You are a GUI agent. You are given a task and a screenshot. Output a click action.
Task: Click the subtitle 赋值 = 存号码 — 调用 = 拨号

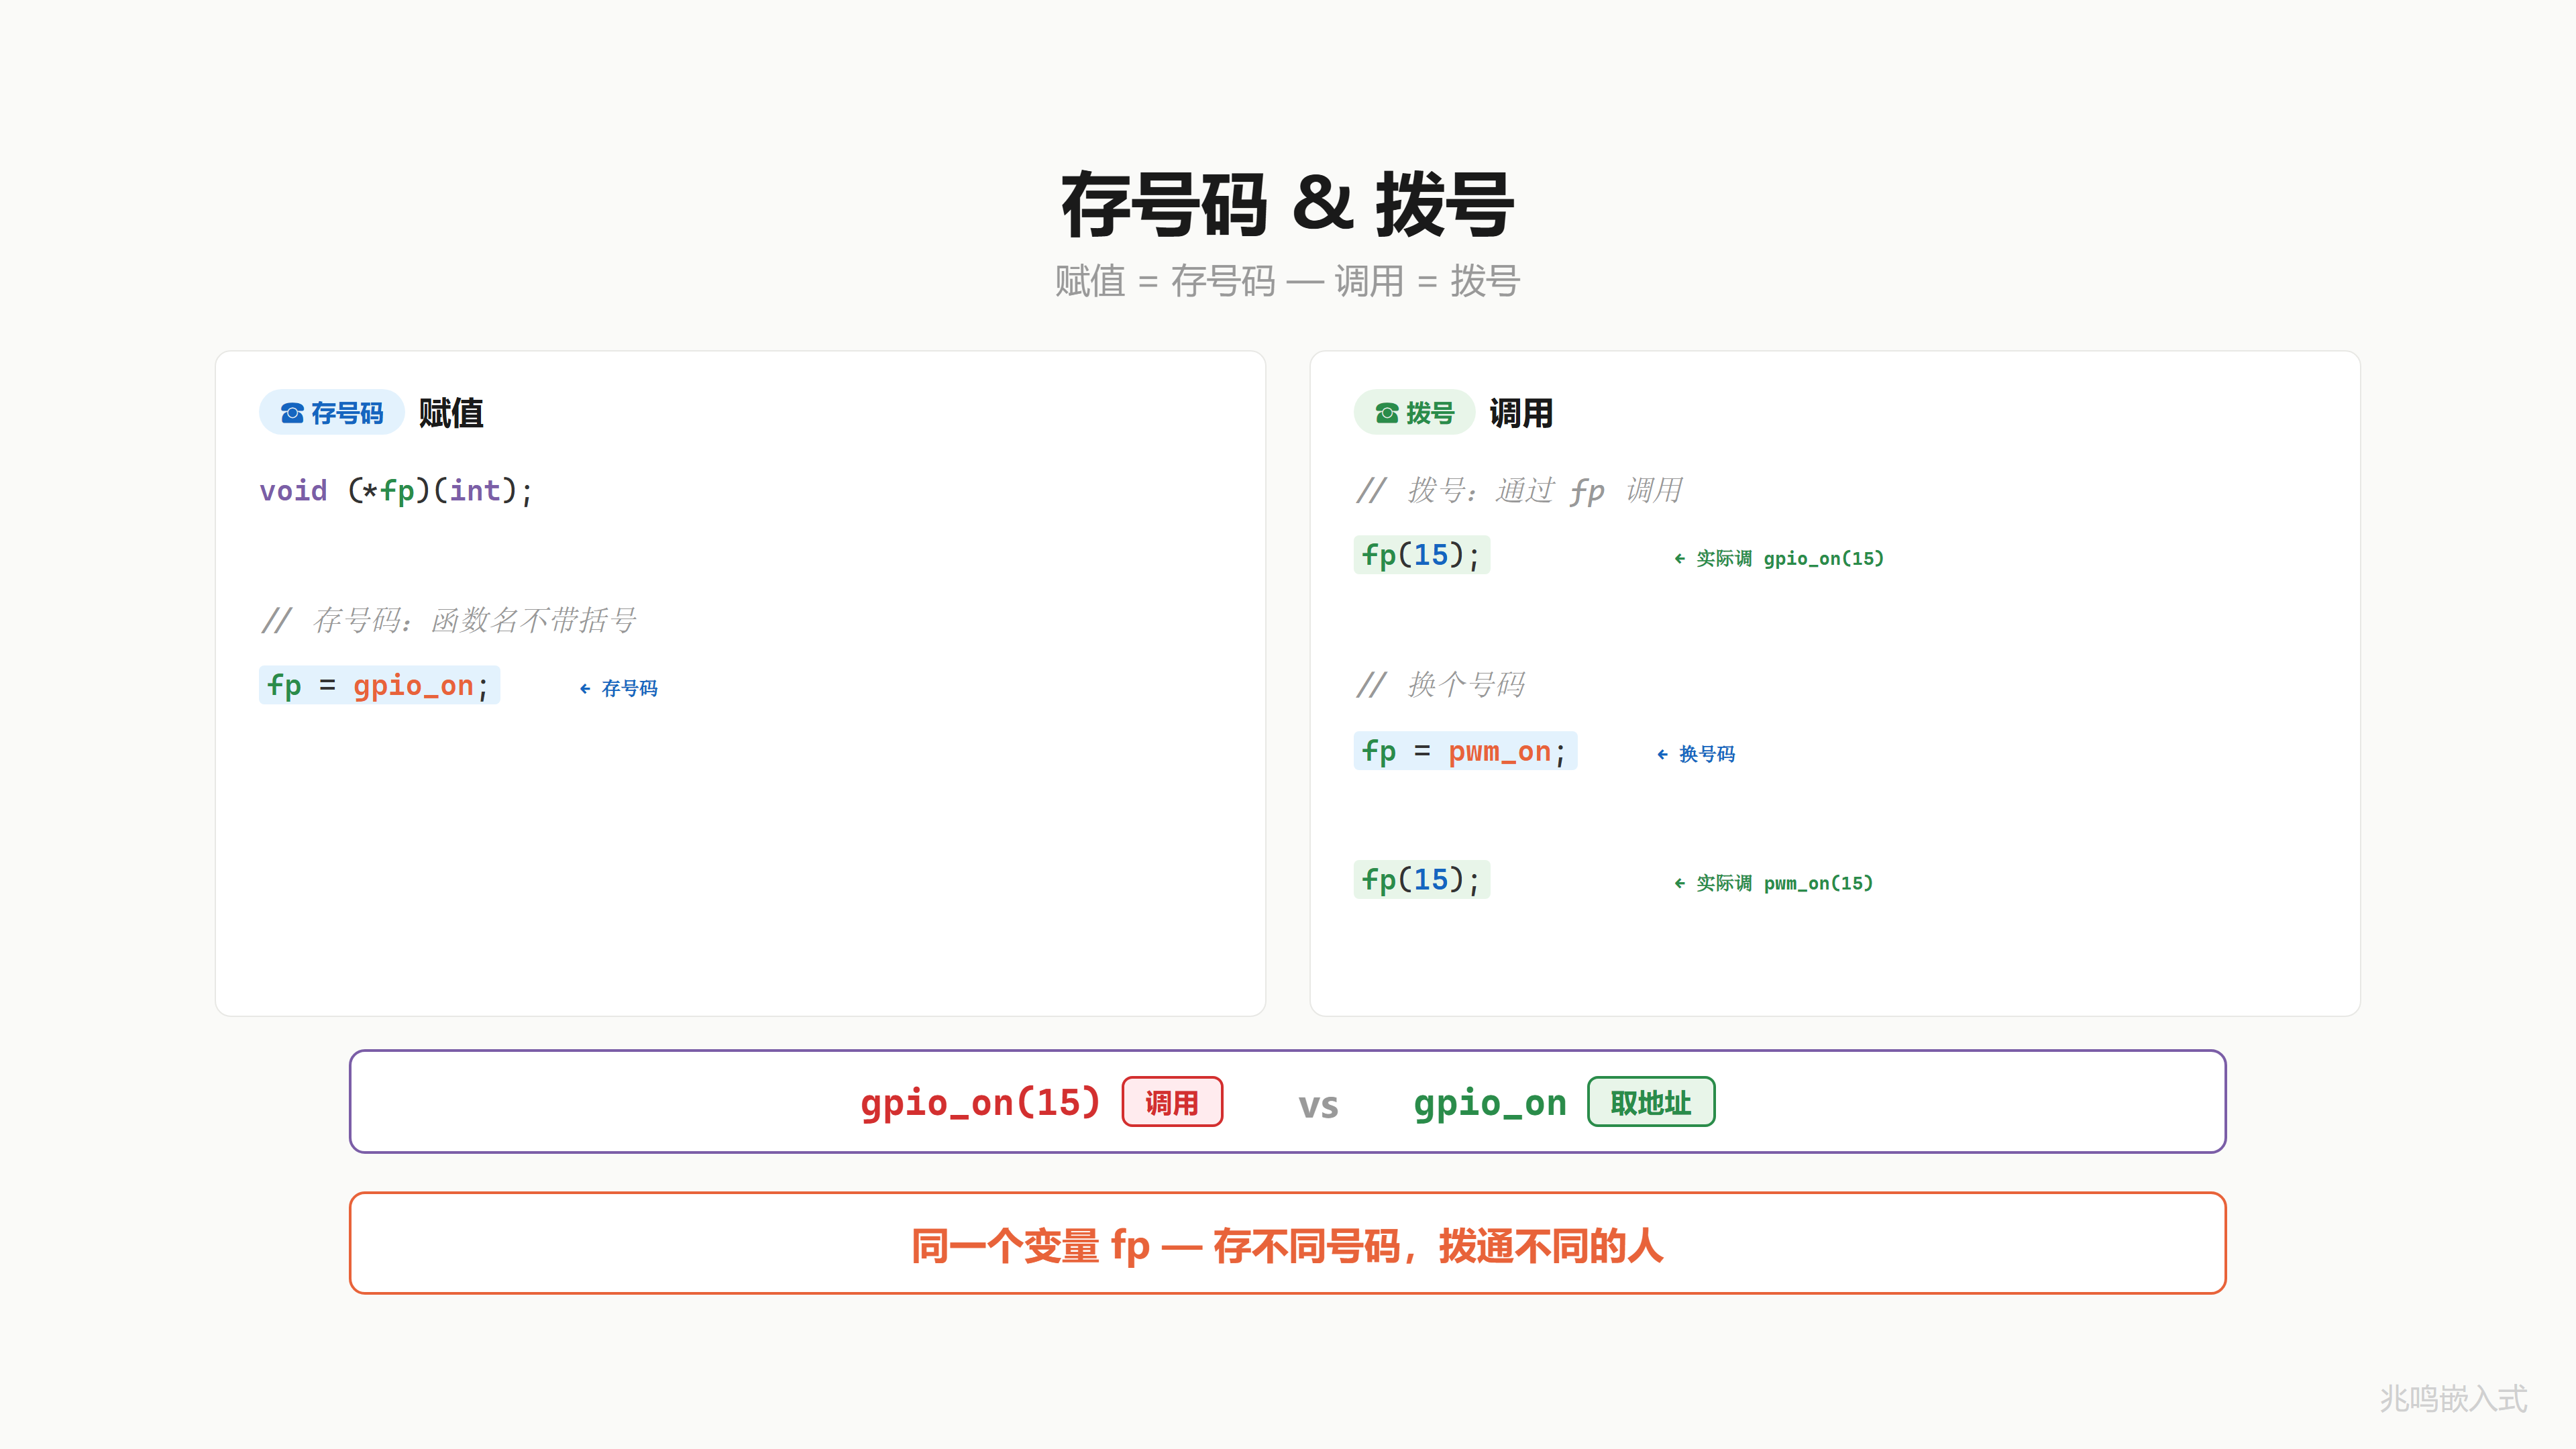click(x=1288, y=281)
